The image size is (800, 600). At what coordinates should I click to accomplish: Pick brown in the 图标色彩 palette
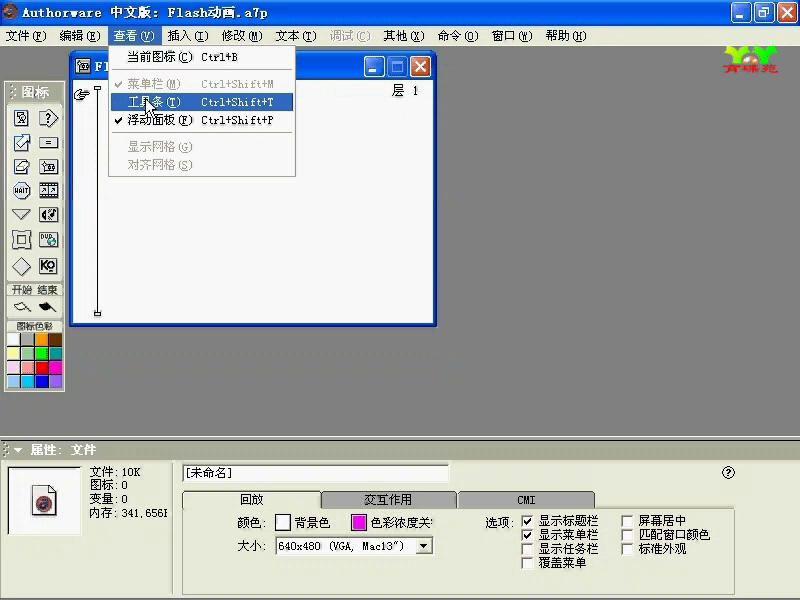[x=55, y=340]
